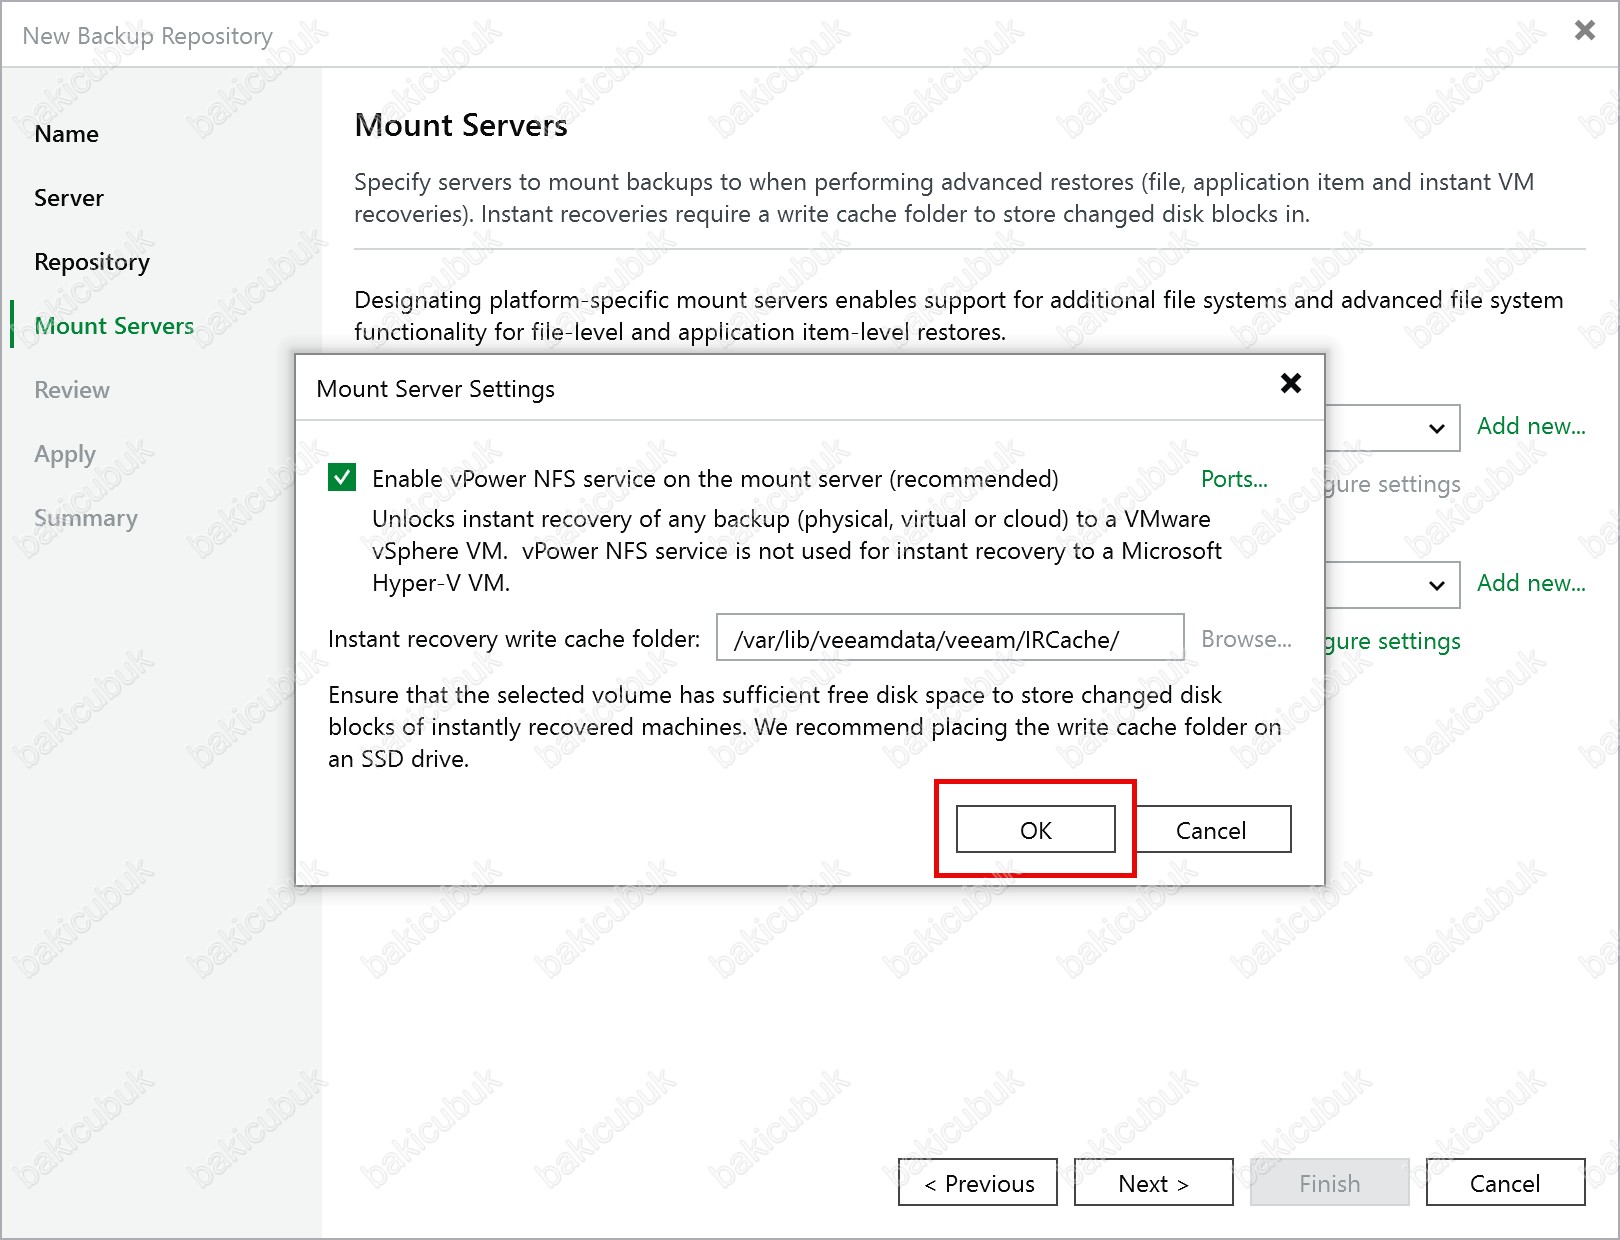
Task: Click the lower Add new link
Action: click(1530, 583)
